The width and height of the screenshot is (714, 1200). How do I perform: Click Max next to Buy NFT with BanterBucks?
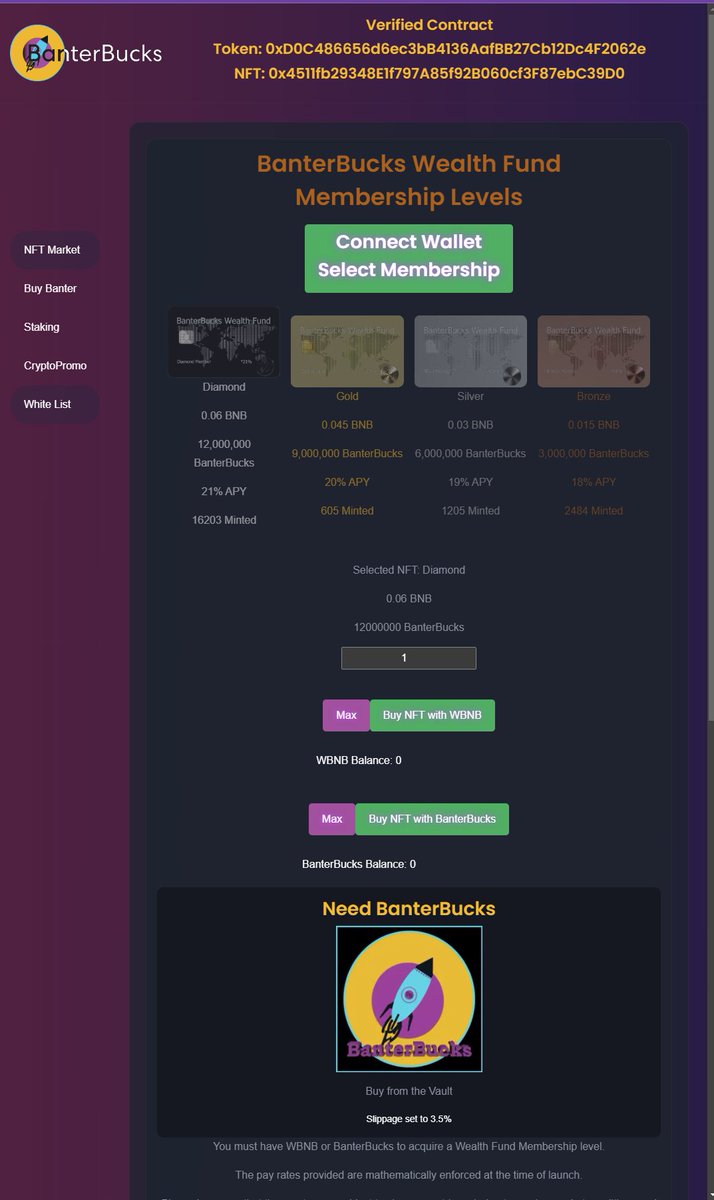(x=332, y=819)
